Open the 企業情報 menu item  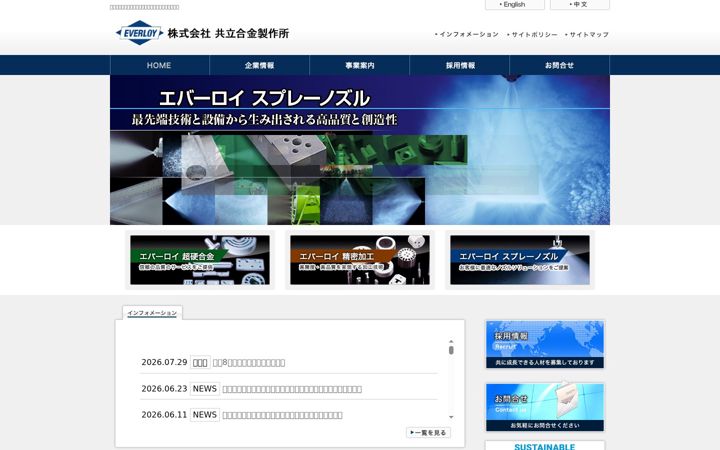click(259, 65)
